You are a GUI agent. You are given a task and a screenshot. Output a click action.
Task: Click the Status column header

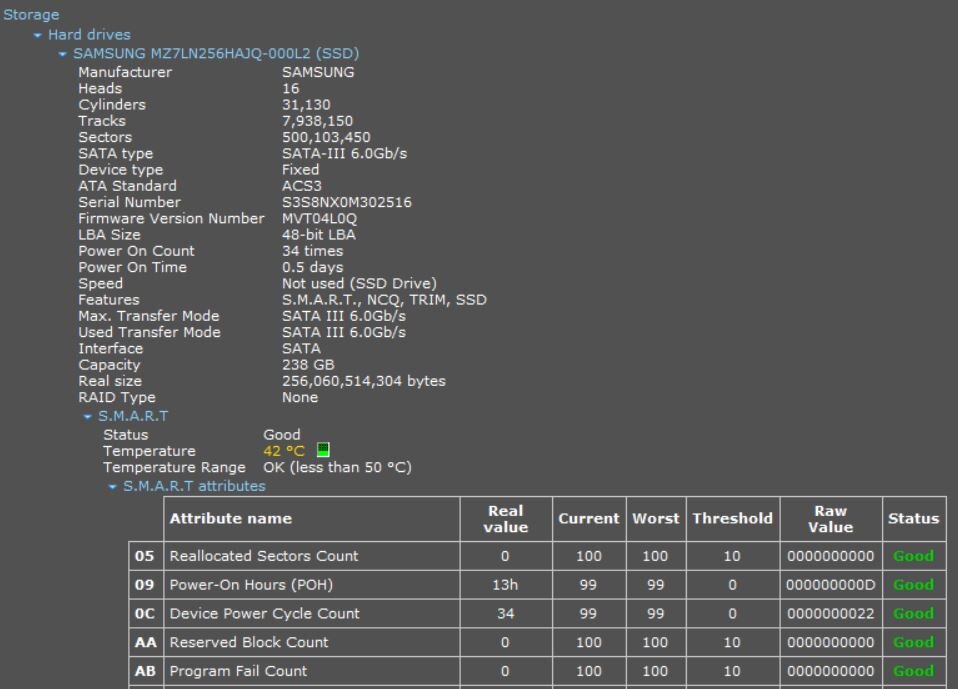click(x=914, y=519)
